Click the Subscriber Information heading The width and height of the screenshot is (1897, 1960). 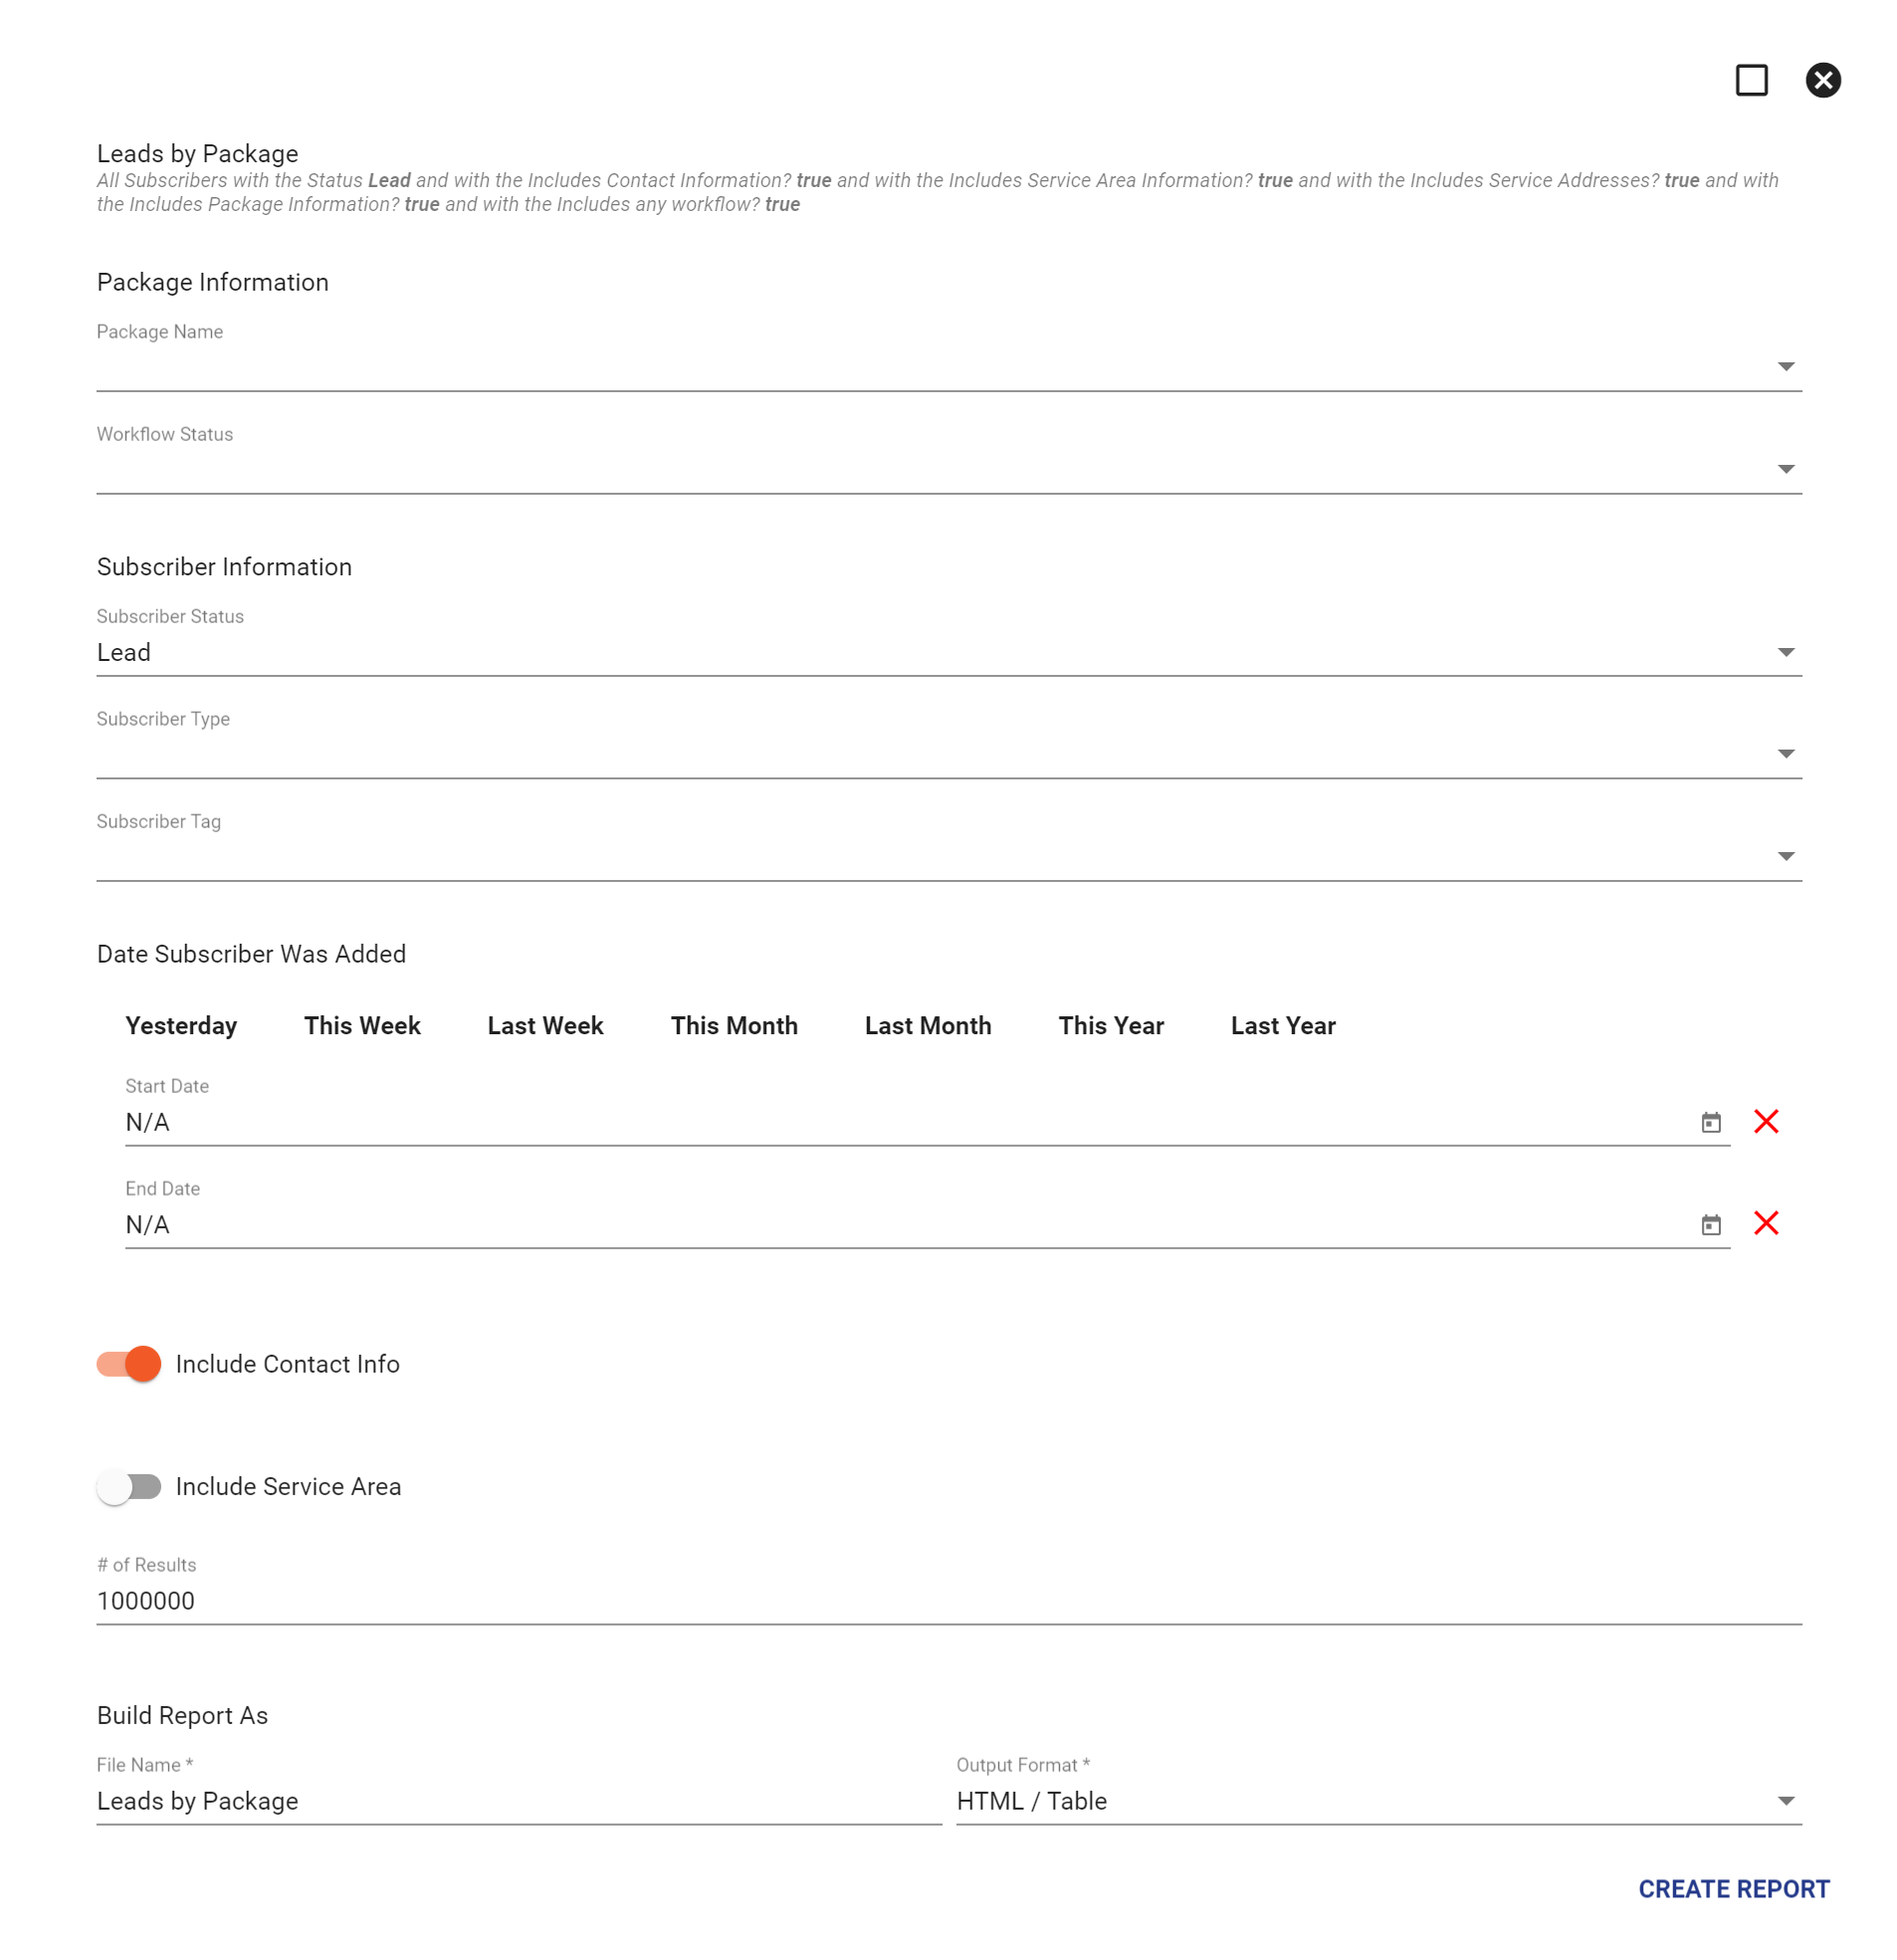point(224,567)
